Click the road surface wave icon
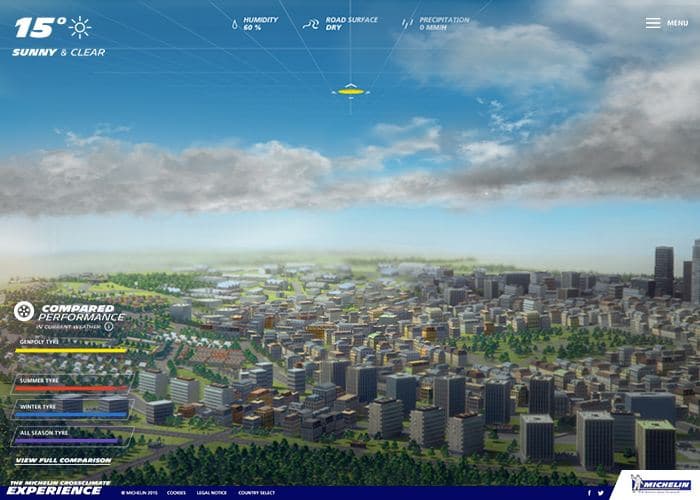This screenshot has width=700, height=500. click(311, 24)
